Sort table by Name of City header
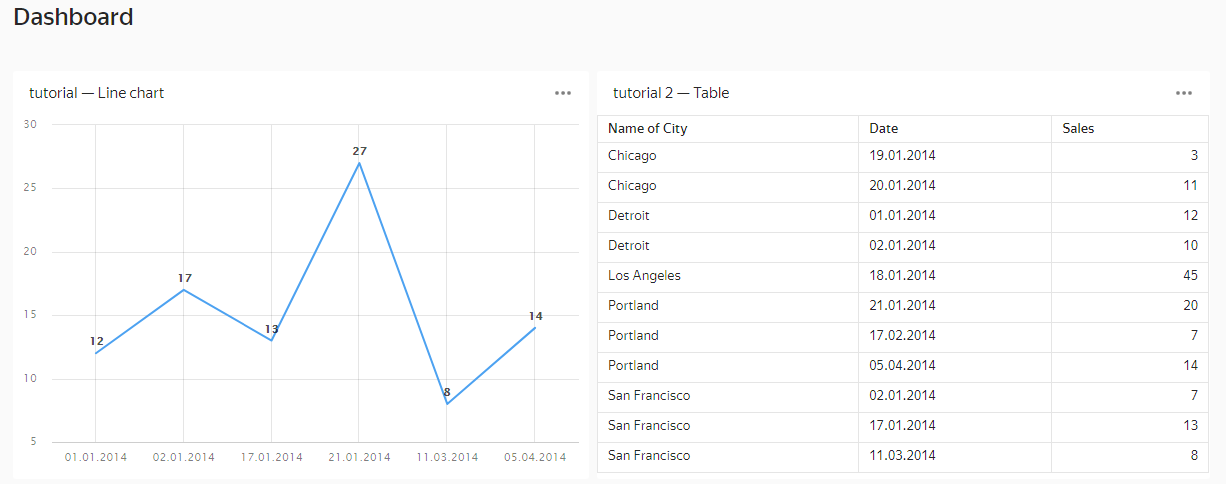 (648, 129)
